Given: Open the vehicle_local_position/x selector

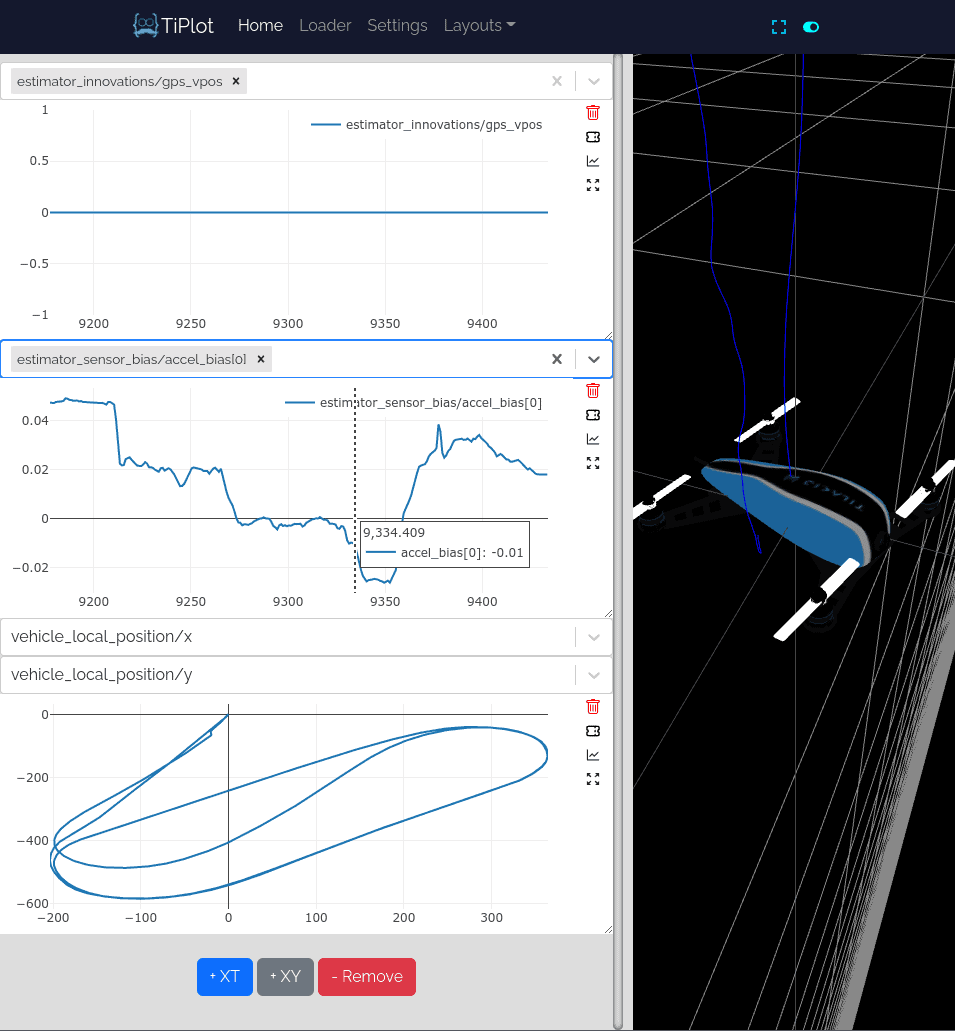Looking at the screenshot, I should click(306, 637).
